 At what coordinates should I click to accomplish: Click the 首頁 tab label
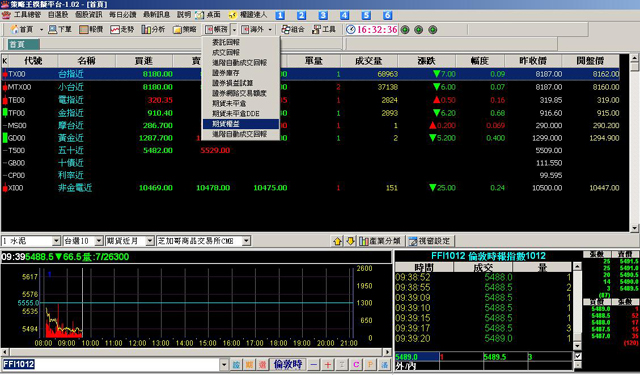[23, 44]
